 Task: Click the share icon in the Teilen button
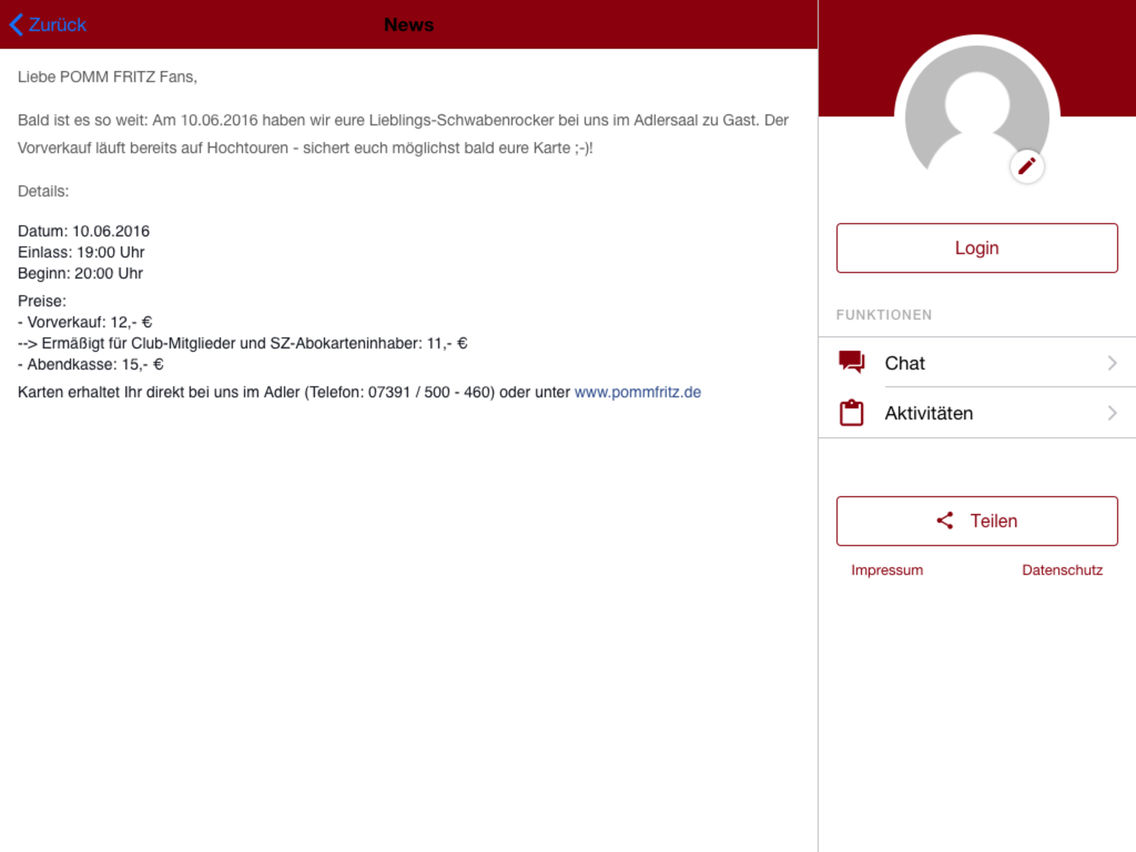tap(945, 520)
